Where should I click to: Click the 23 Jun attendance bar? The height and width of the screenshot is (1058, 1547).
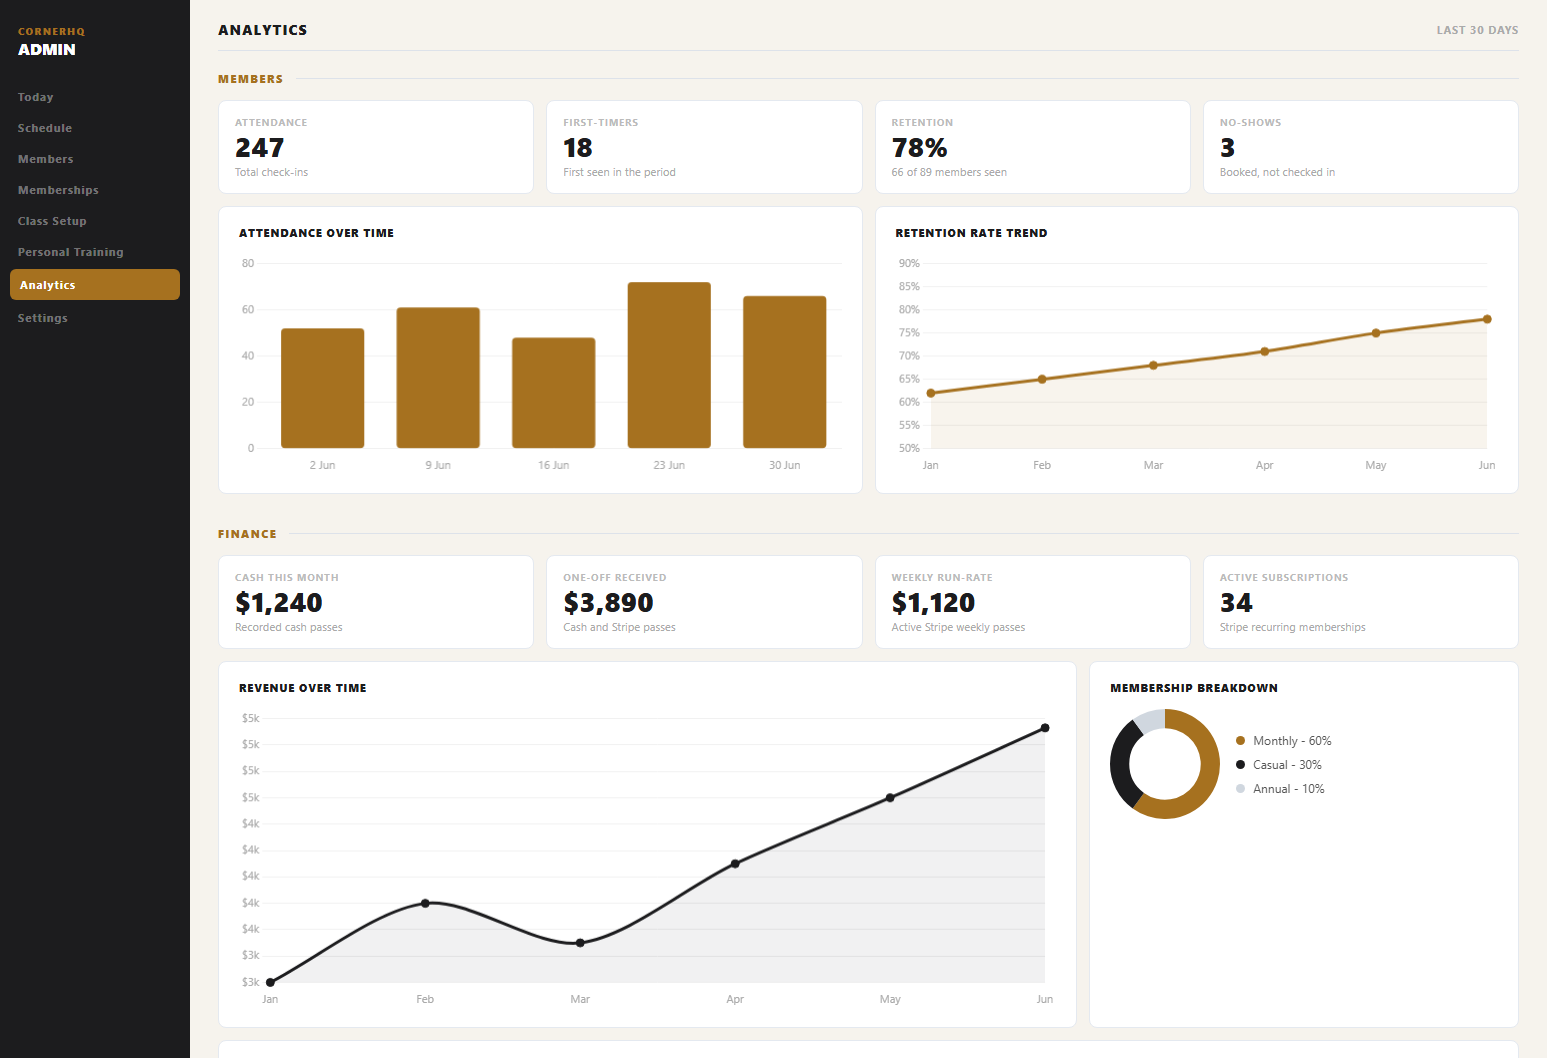[669, 365]
